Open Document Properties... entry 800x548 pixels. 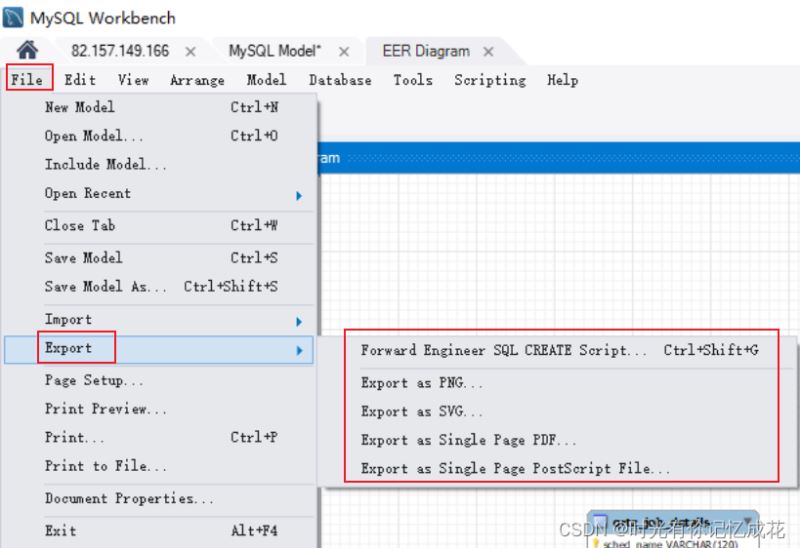point(159,499)
